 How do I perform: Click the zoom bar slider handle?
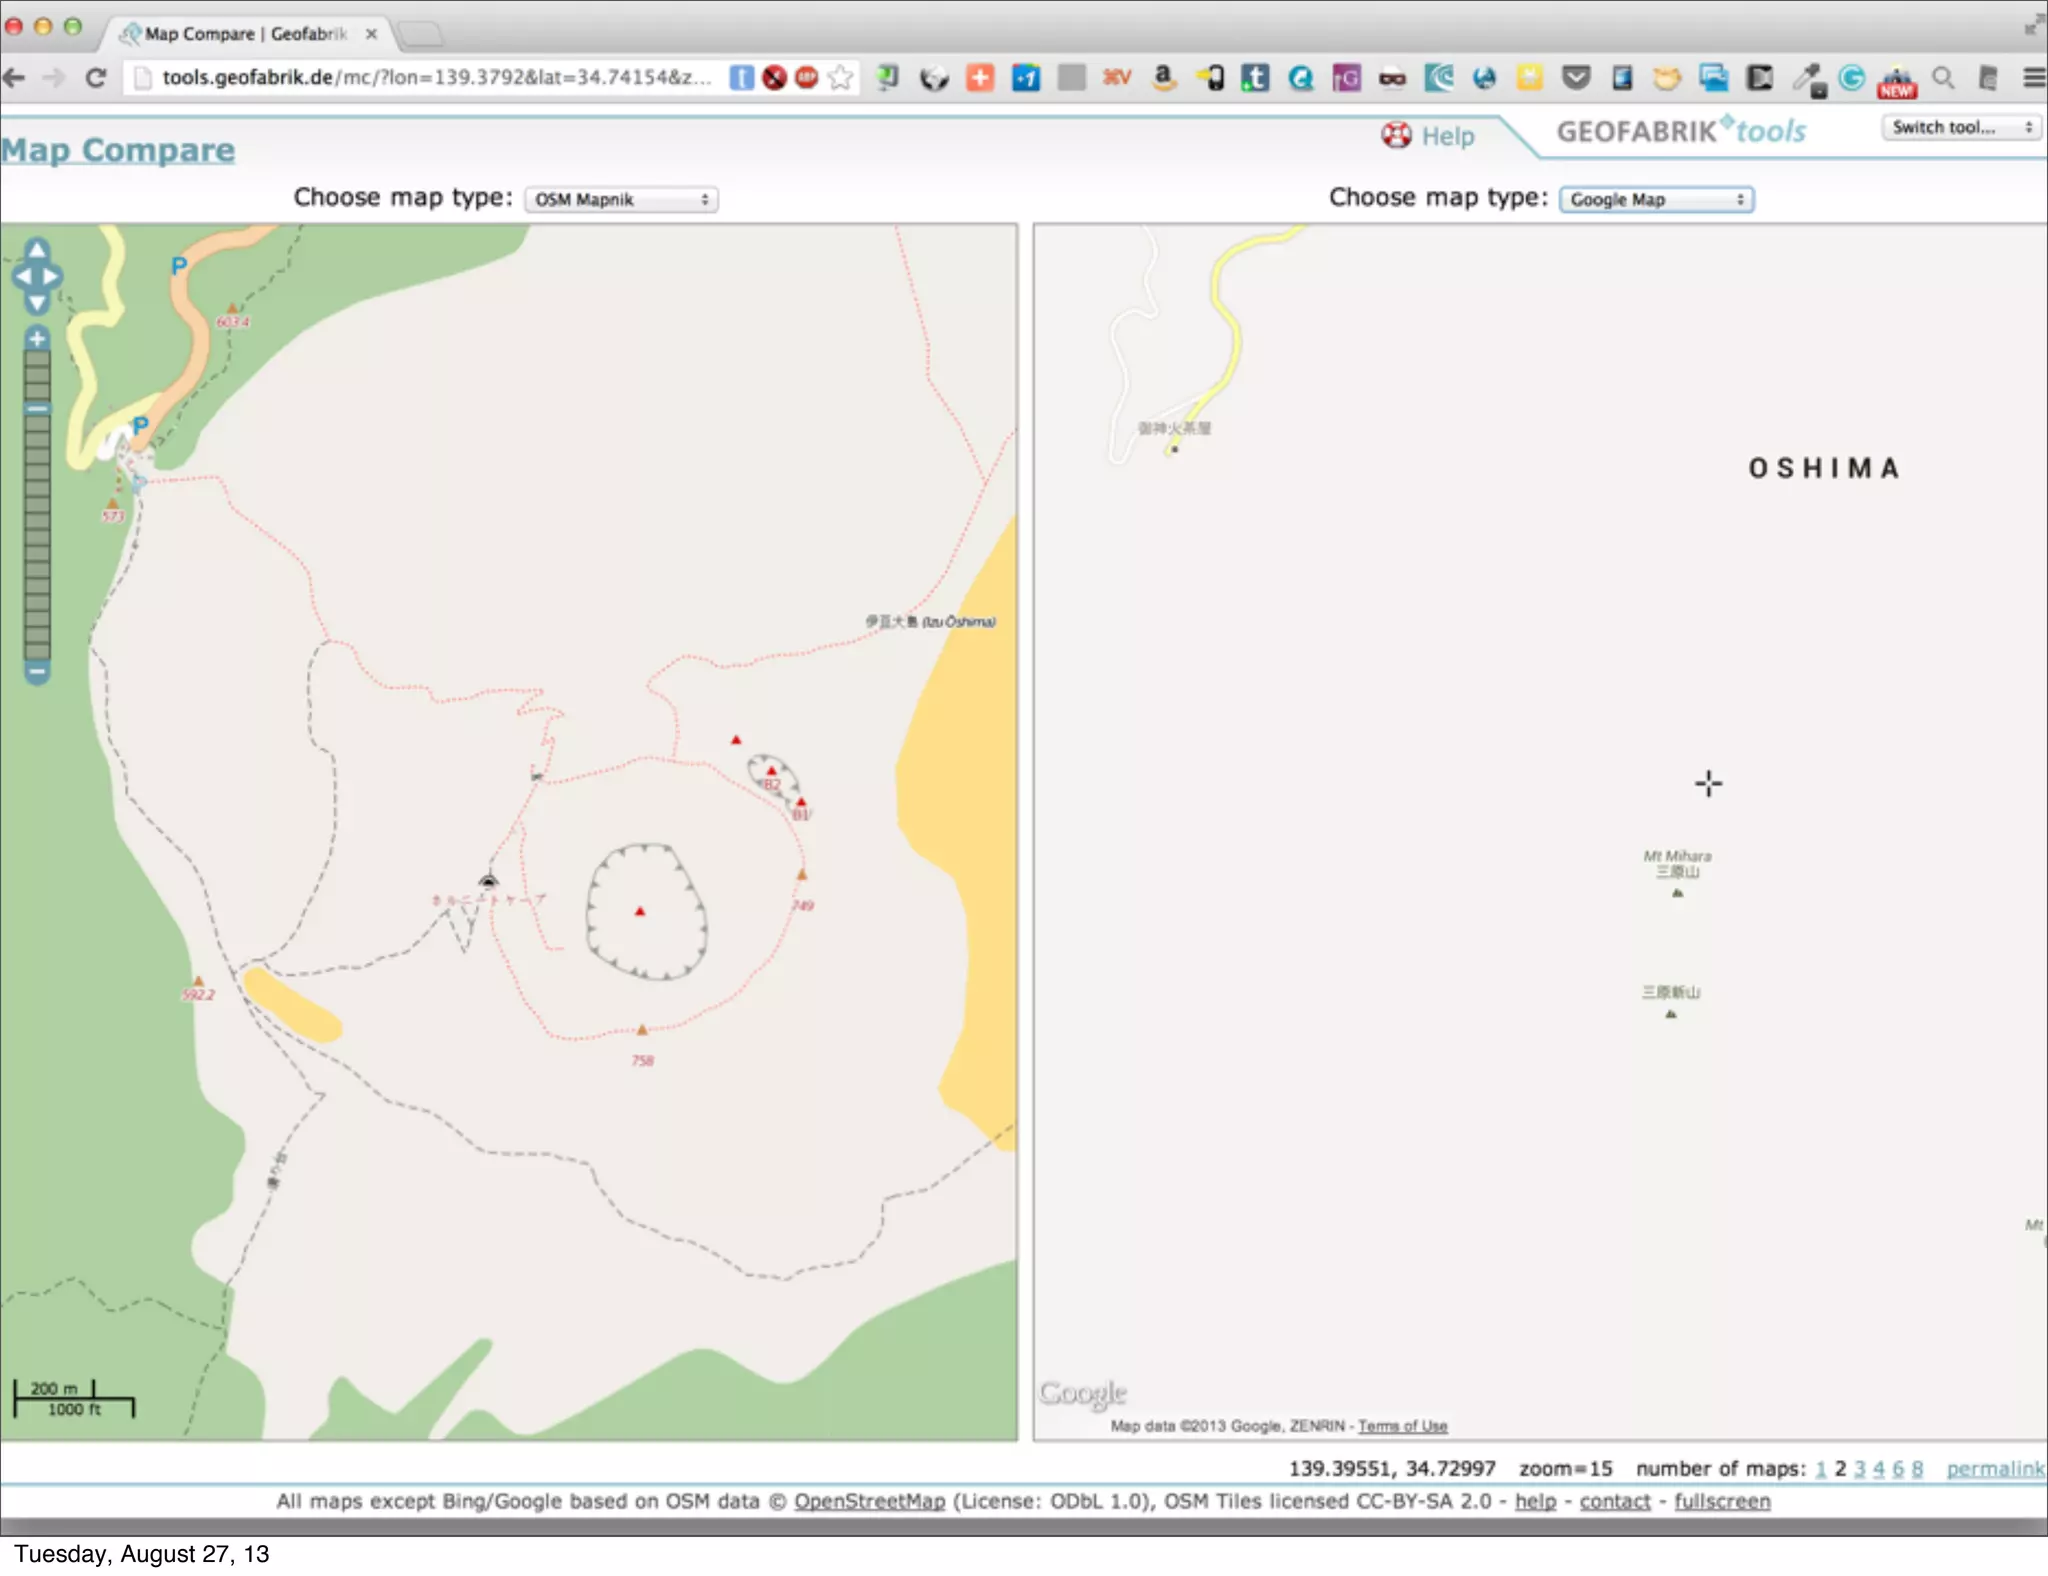(37, 408)
